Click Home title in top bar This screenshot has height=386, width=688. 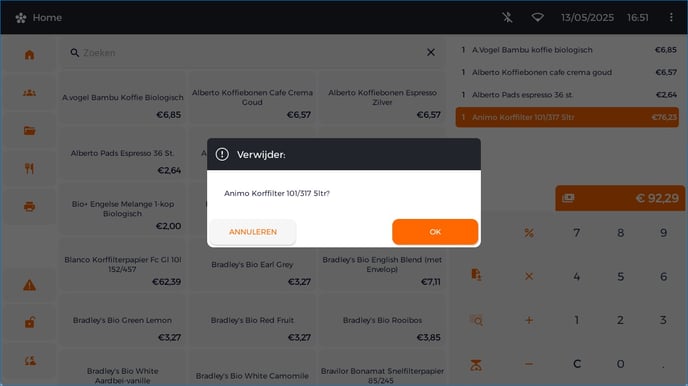click(47, 18)
